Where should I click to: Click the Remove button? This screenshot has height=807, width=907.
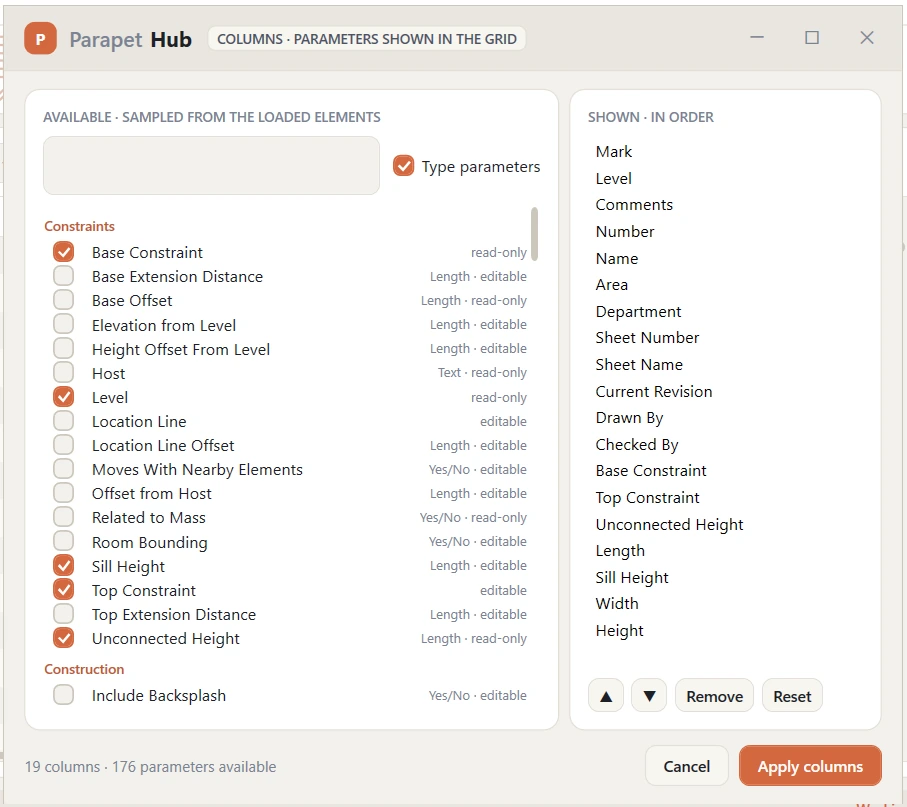714,696
